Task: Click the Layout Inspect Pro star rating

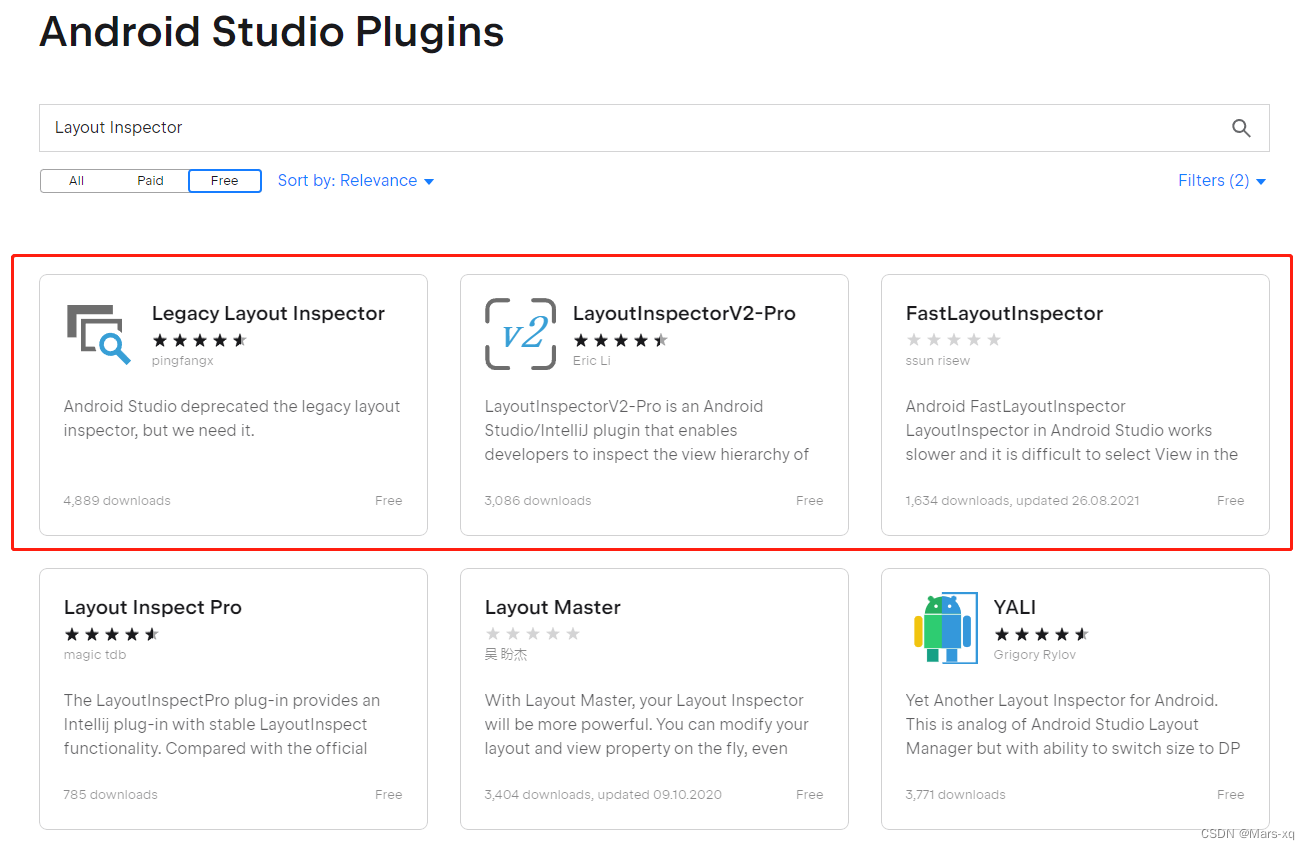Action: click(111, 634)
